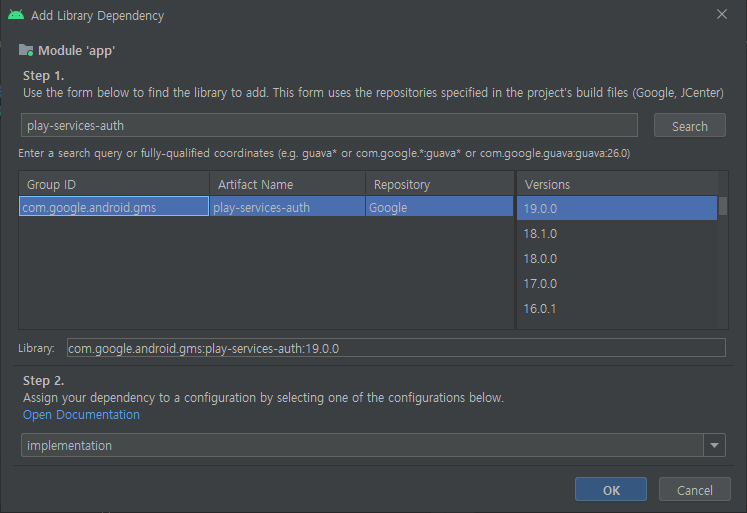
Task: Choose version 16.0.1
Action: click(x=617, y=309)
